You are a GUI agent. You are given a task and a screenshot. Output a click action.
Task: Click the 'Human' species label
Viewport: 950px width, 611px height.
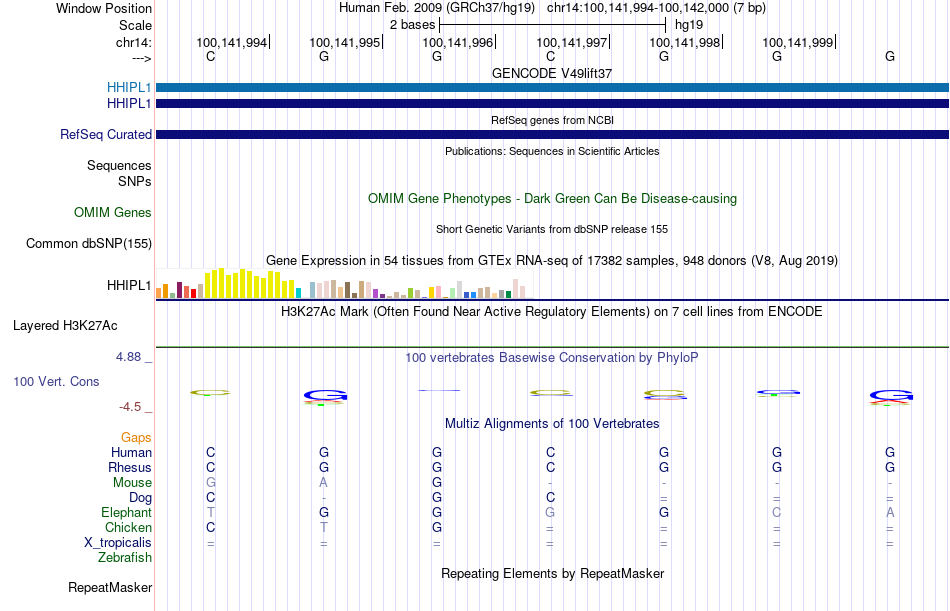pos(131,453)
